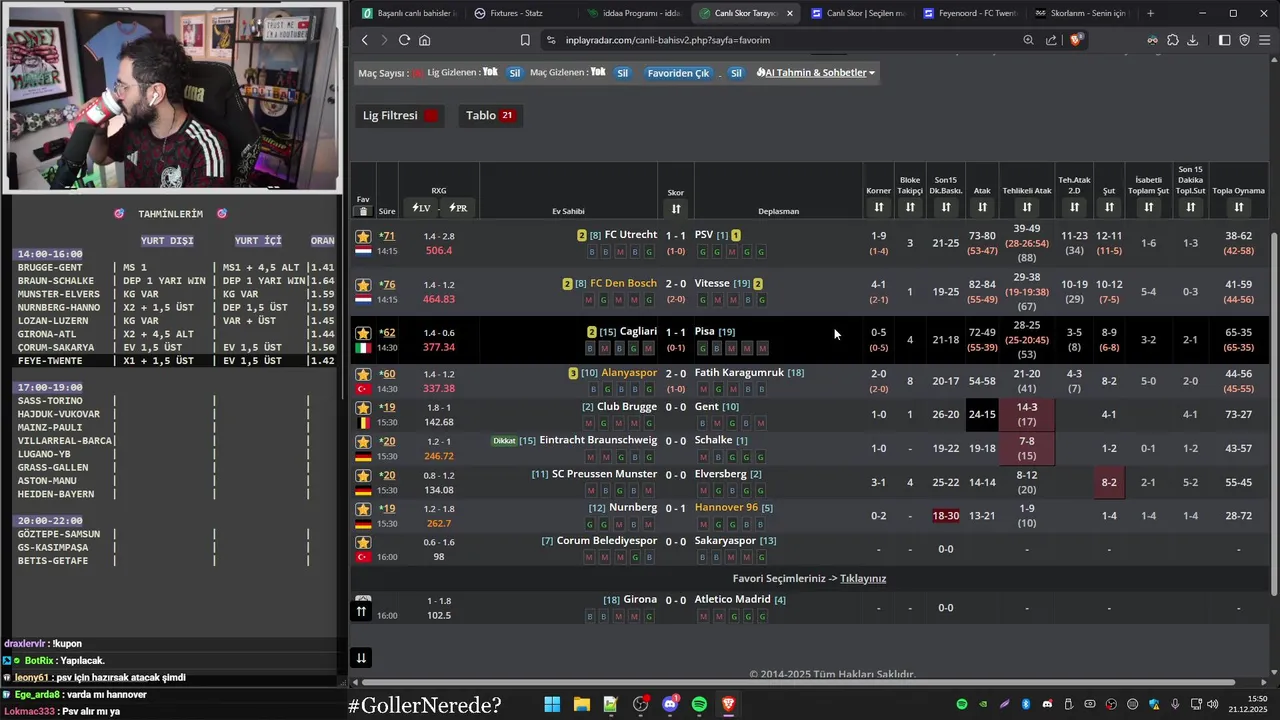Click Sil next to Lig Gizlenen
Viewport: 1280px width, 720px height.
pyautogui.click(x=514, y=73)
